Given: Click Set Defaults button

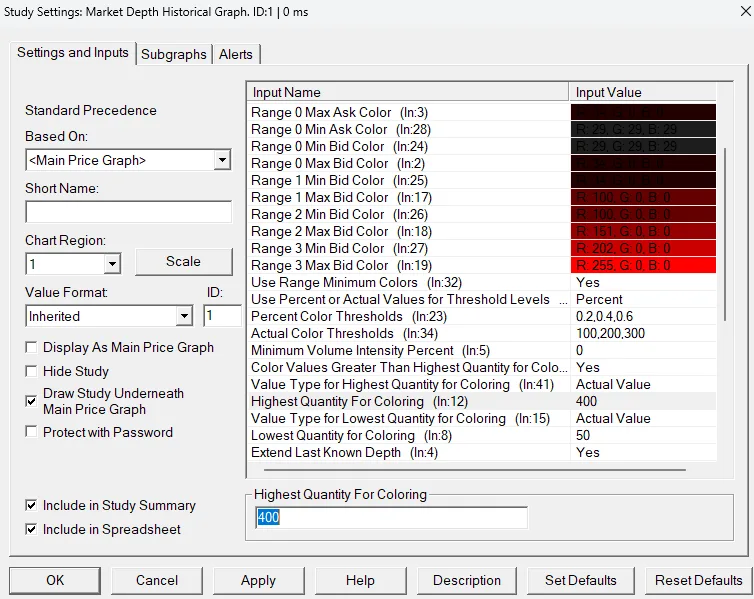Looking at the screenshot, I should coord(581,580).
